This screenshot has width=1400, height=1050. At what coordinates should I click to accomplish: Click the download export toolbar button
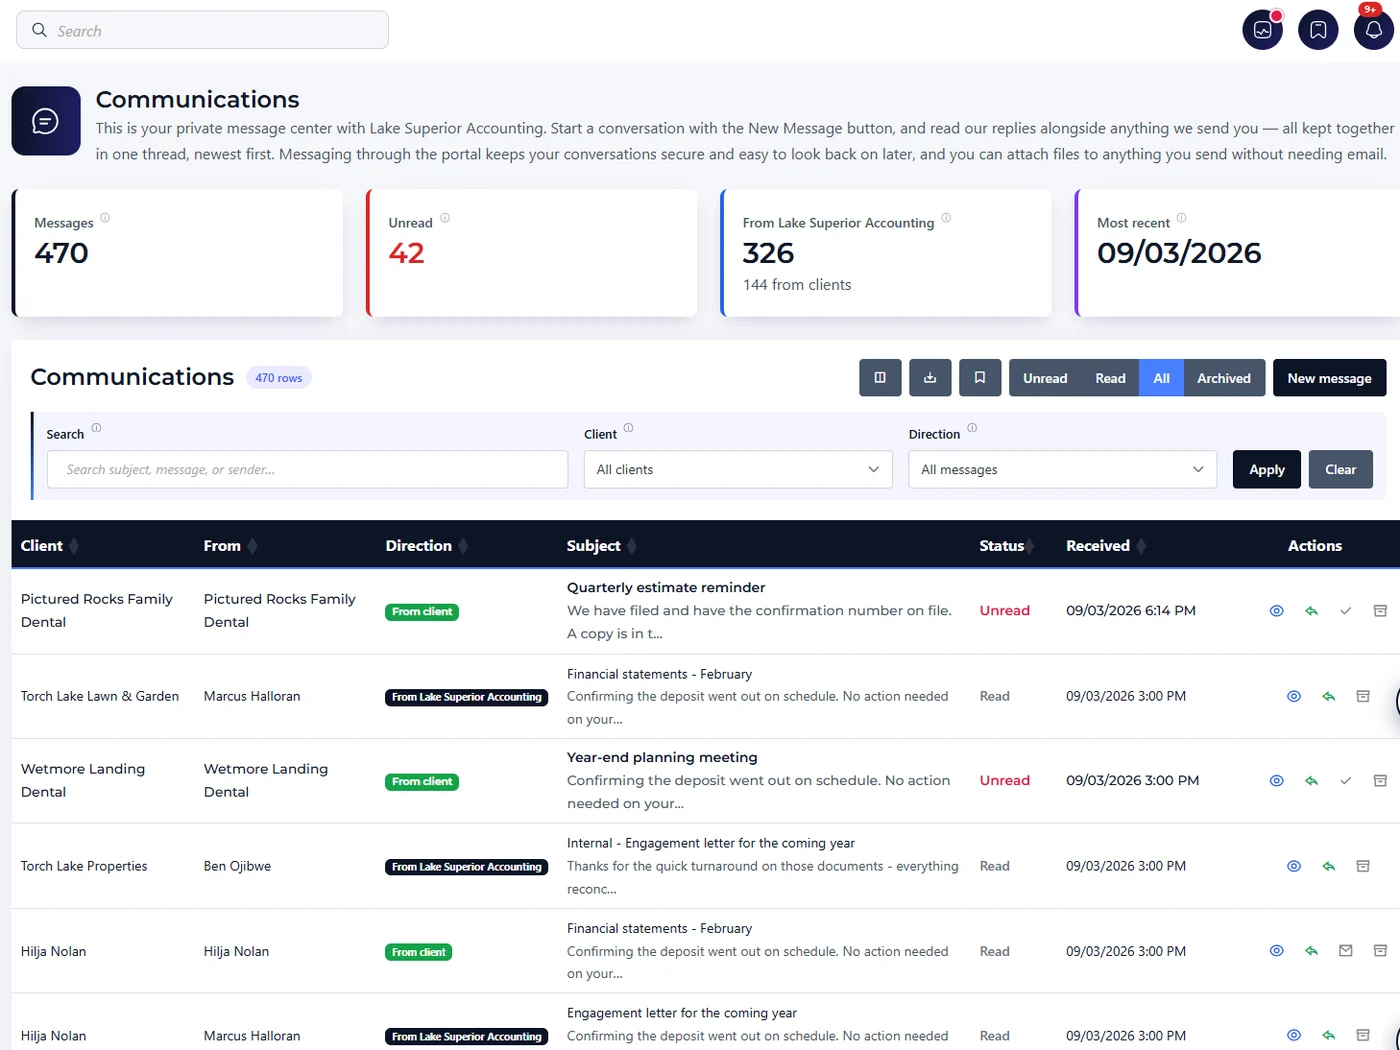(930, 378)
